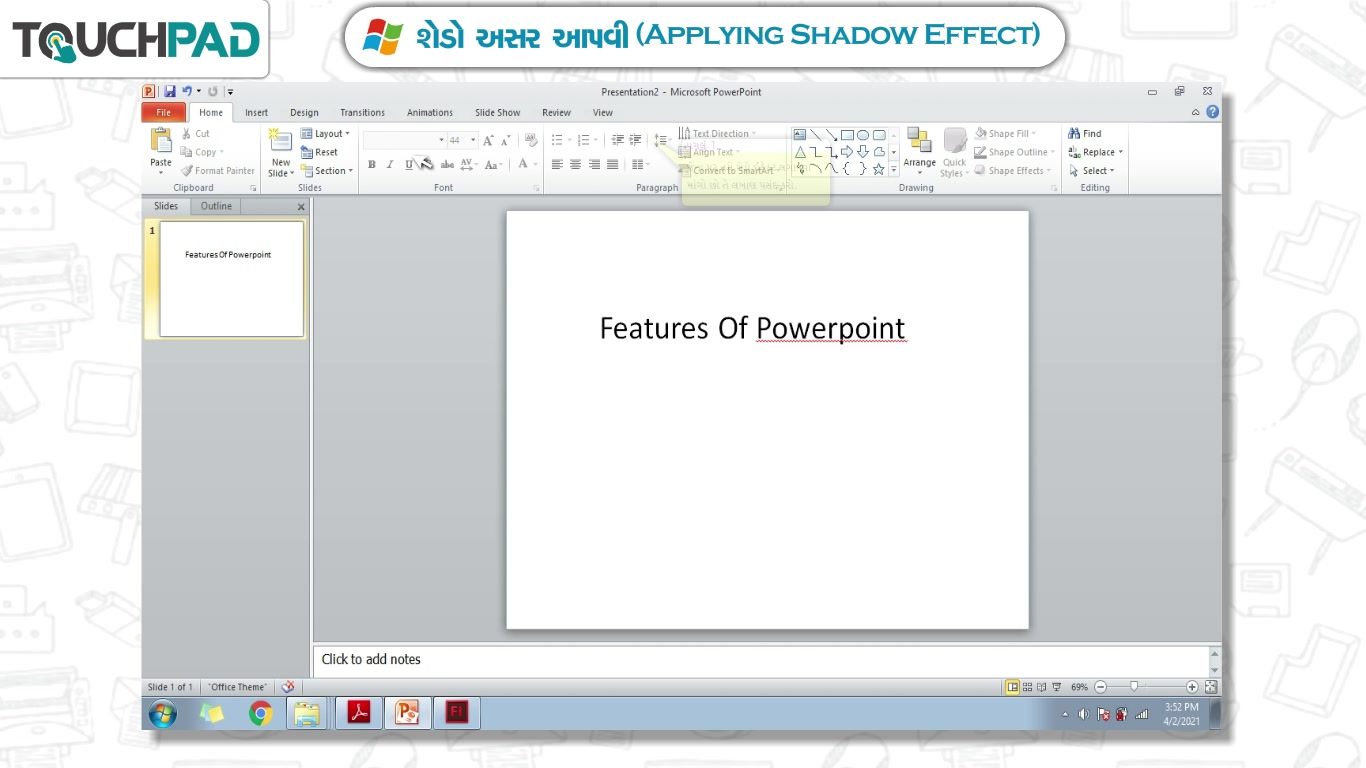The image size is (1366, 768).
Task: Switch to the Design tab
Action: 304,113
